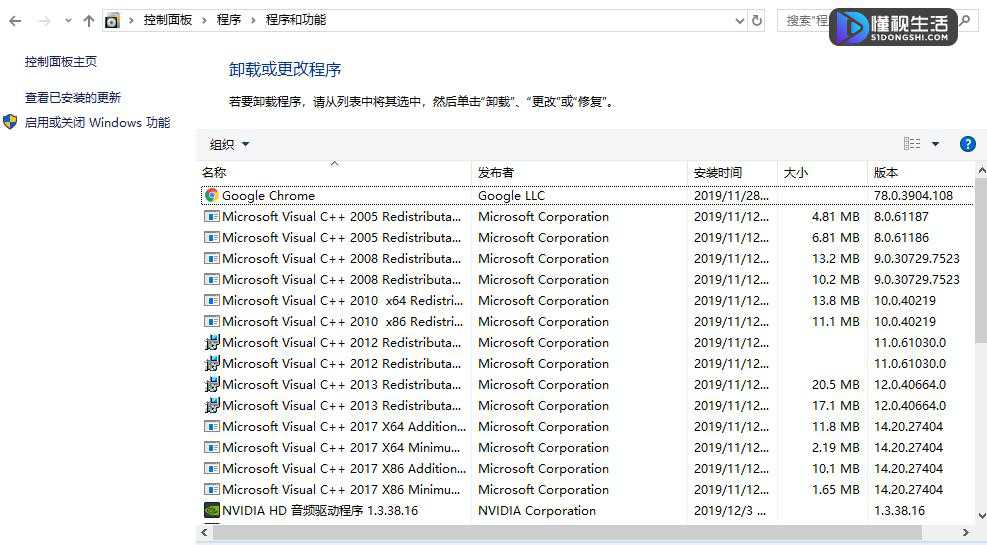Click NVIDIA Corporation publisher cell
The height and width of the screenshot is (545, 987).
(x=537, y=510)
